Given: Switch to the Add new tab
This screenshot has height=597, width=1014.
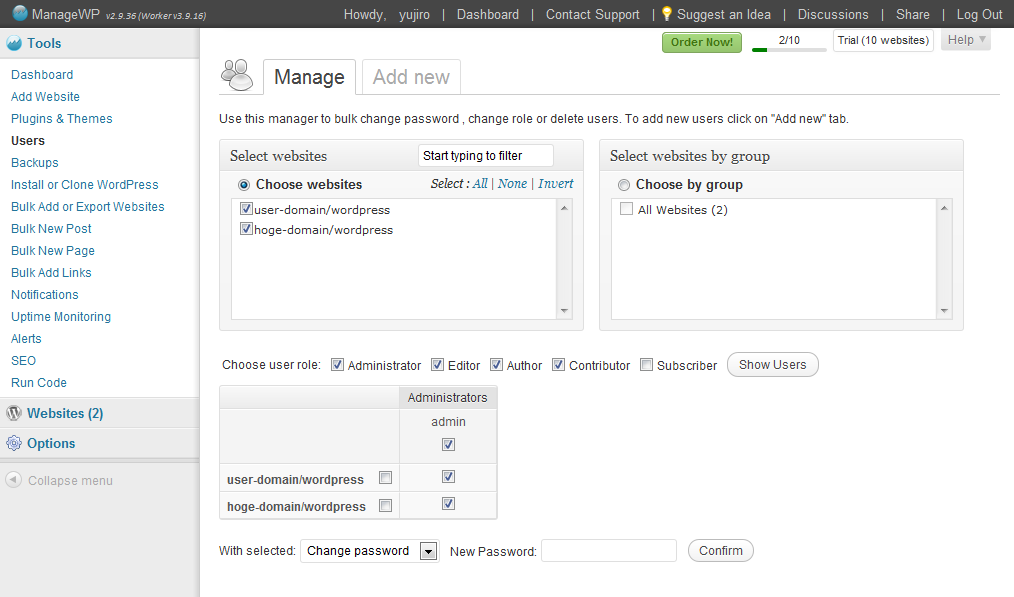Looking at the screenshot, I should click(411, 77).
